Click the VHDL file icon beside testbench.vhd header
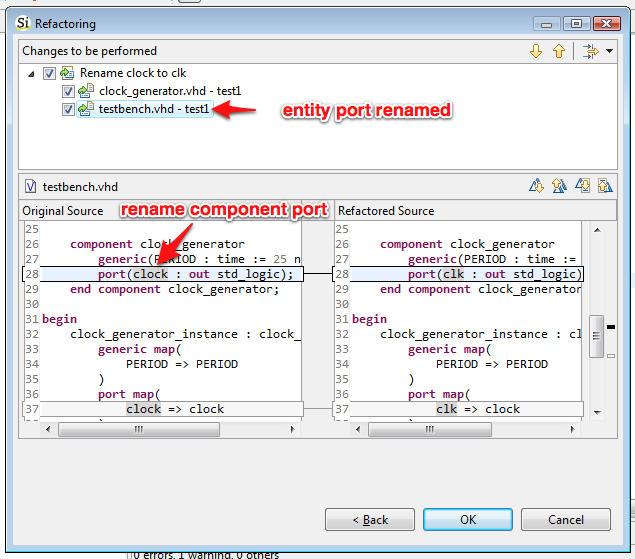The height and width of the screenshot is (559, 635). click(x=31, y=187)
